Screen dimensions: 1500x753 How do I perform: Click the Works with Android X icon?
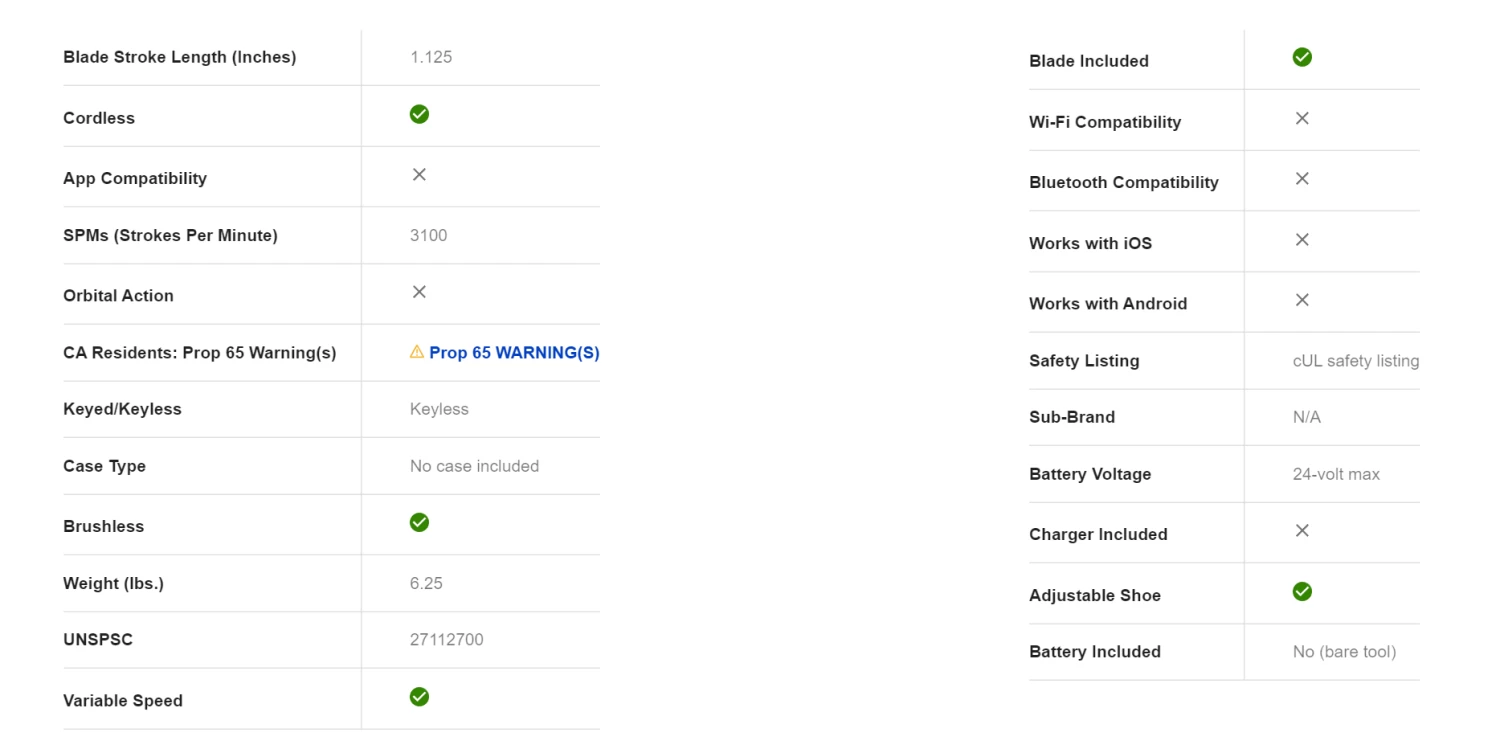pyautogui.click(x=1302, y=300)
